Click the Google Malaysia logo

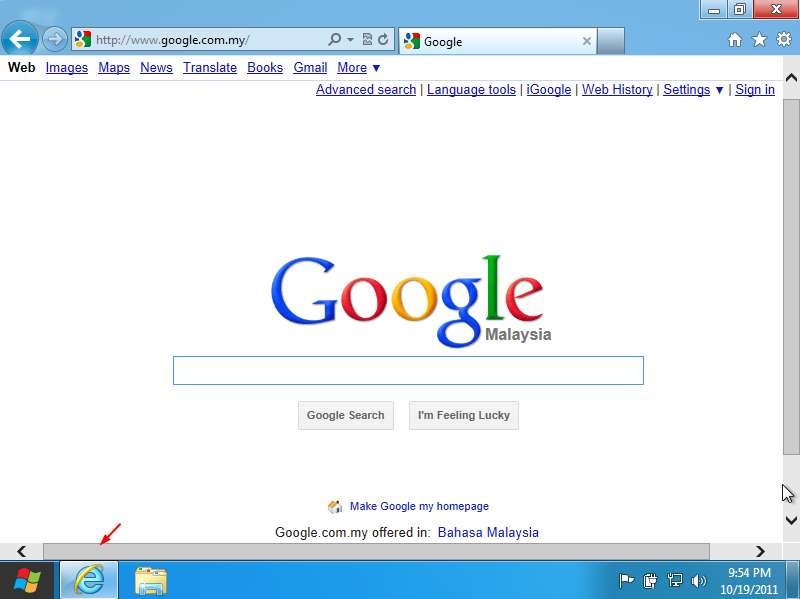tap(411, 301)
